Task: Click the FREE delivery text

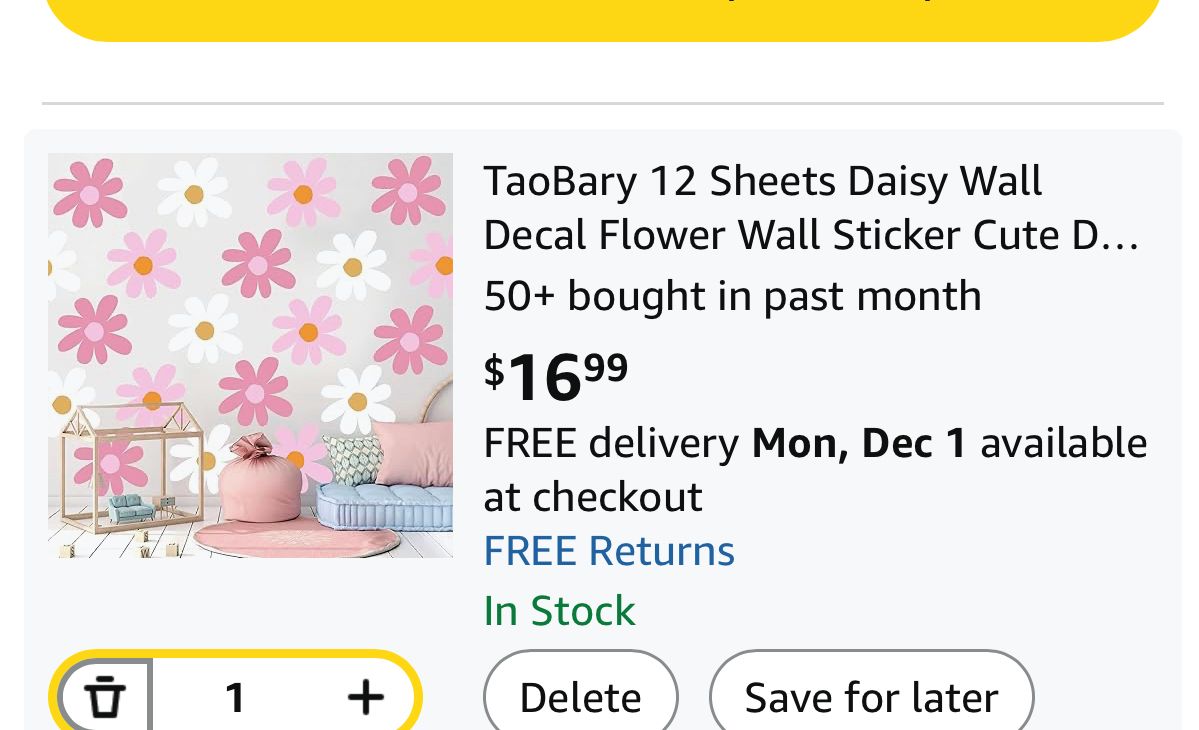Action: (611, 442)
